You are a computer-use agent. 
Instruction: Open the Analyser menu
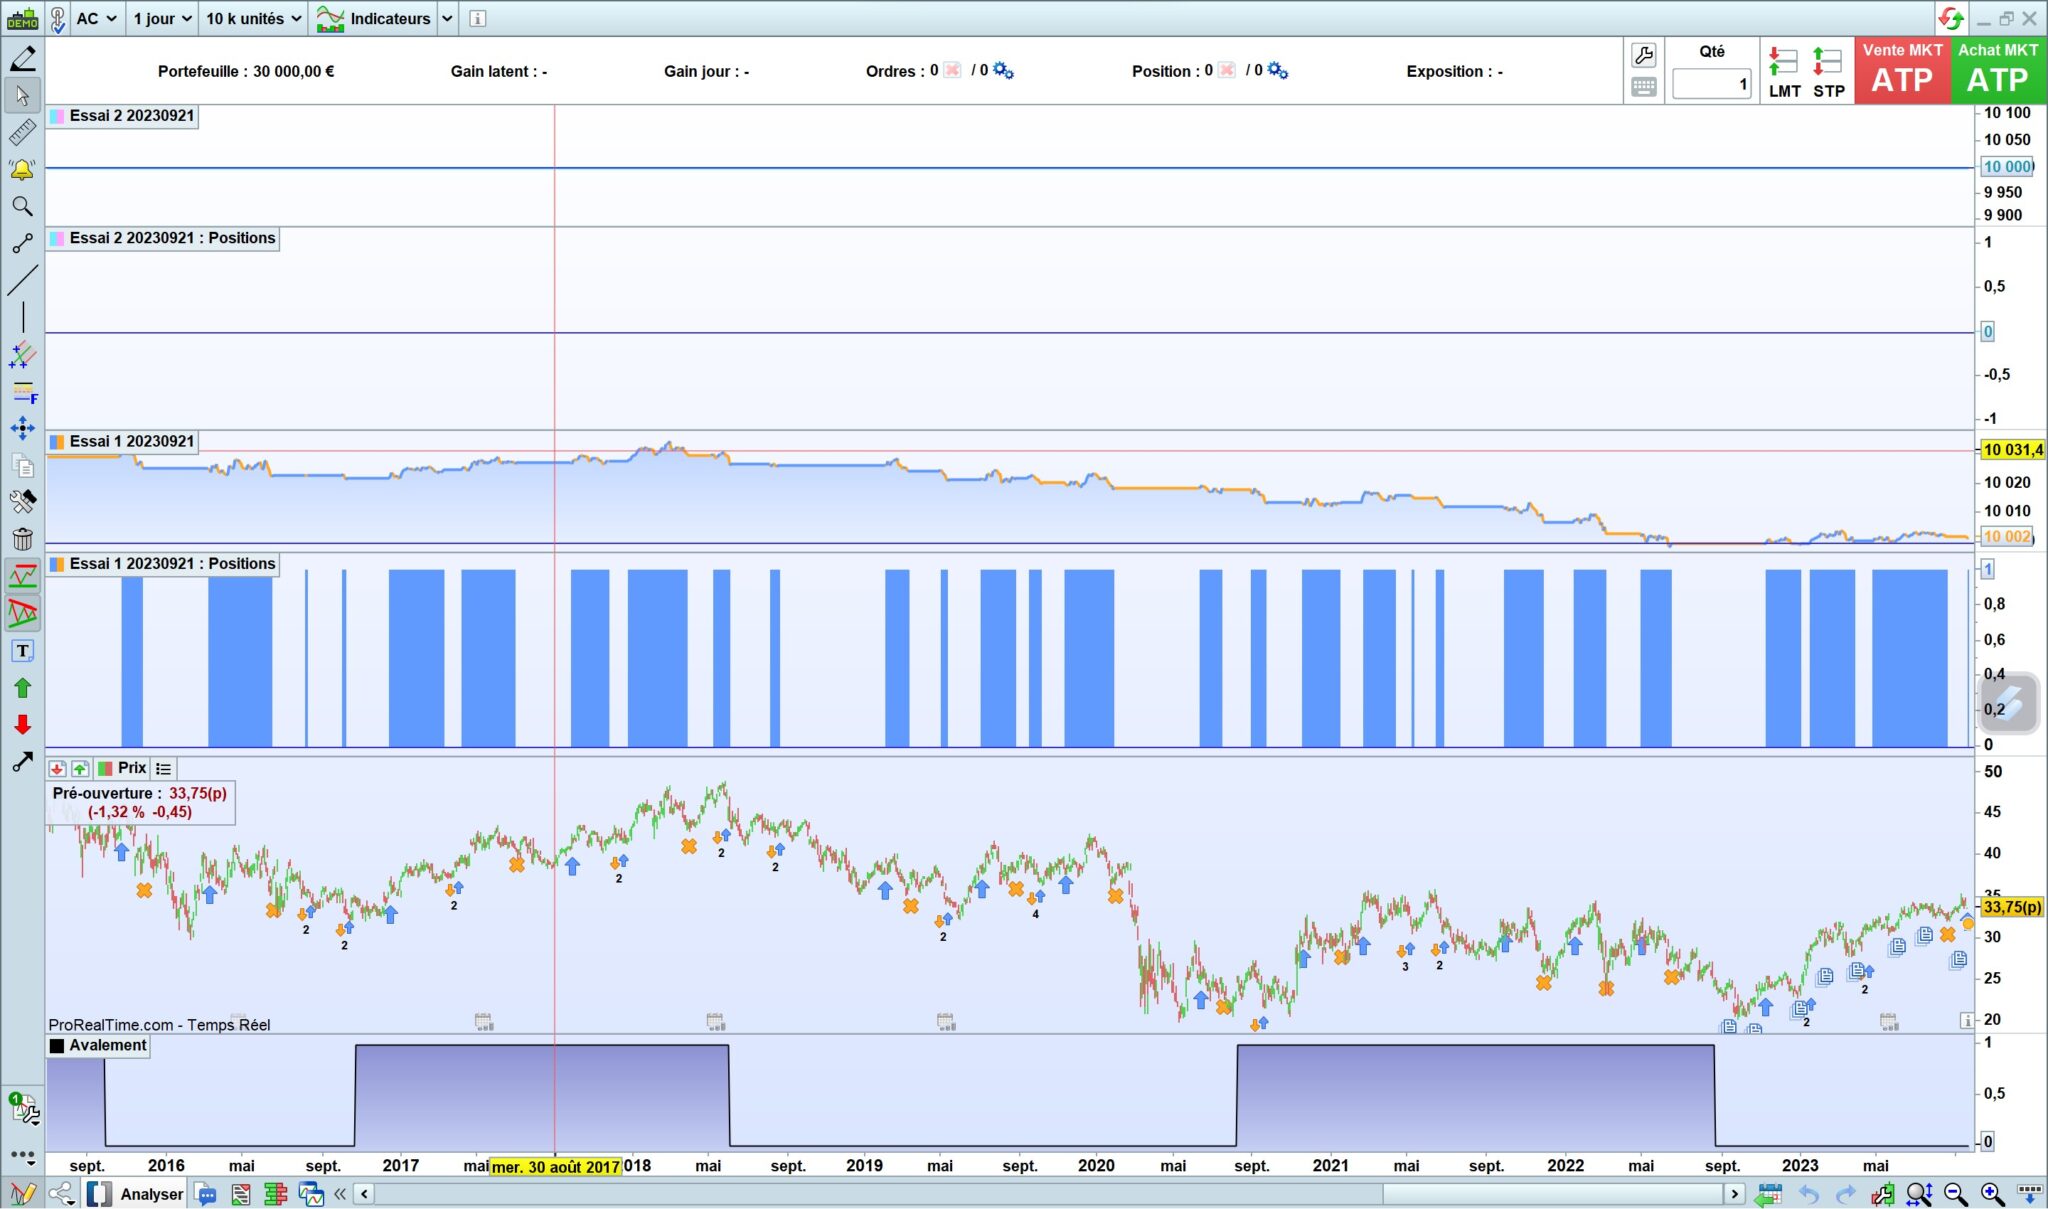(151, 1194)
